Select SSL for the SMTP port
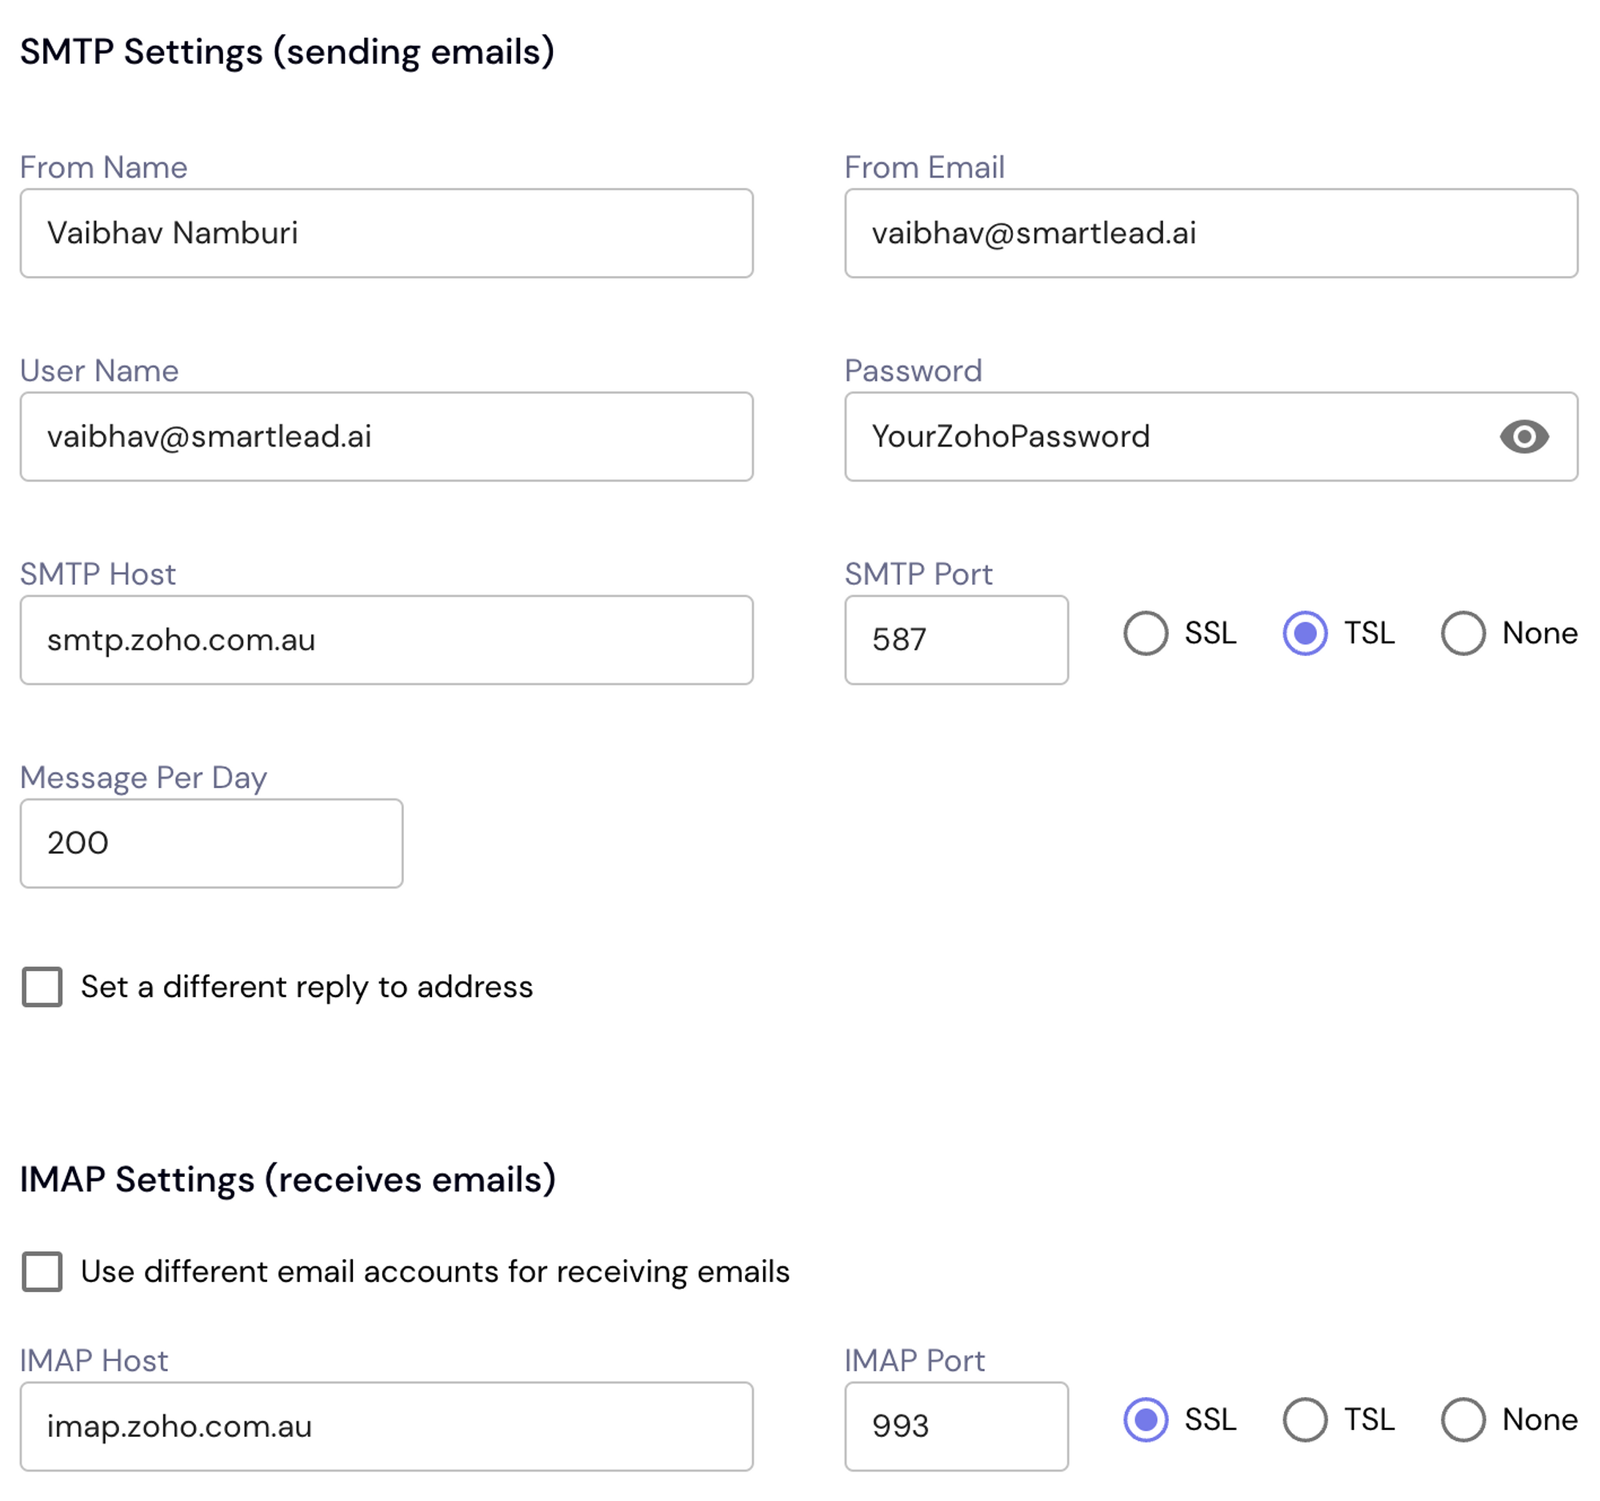1600x1501 pixels. (x=1145, y=633)
